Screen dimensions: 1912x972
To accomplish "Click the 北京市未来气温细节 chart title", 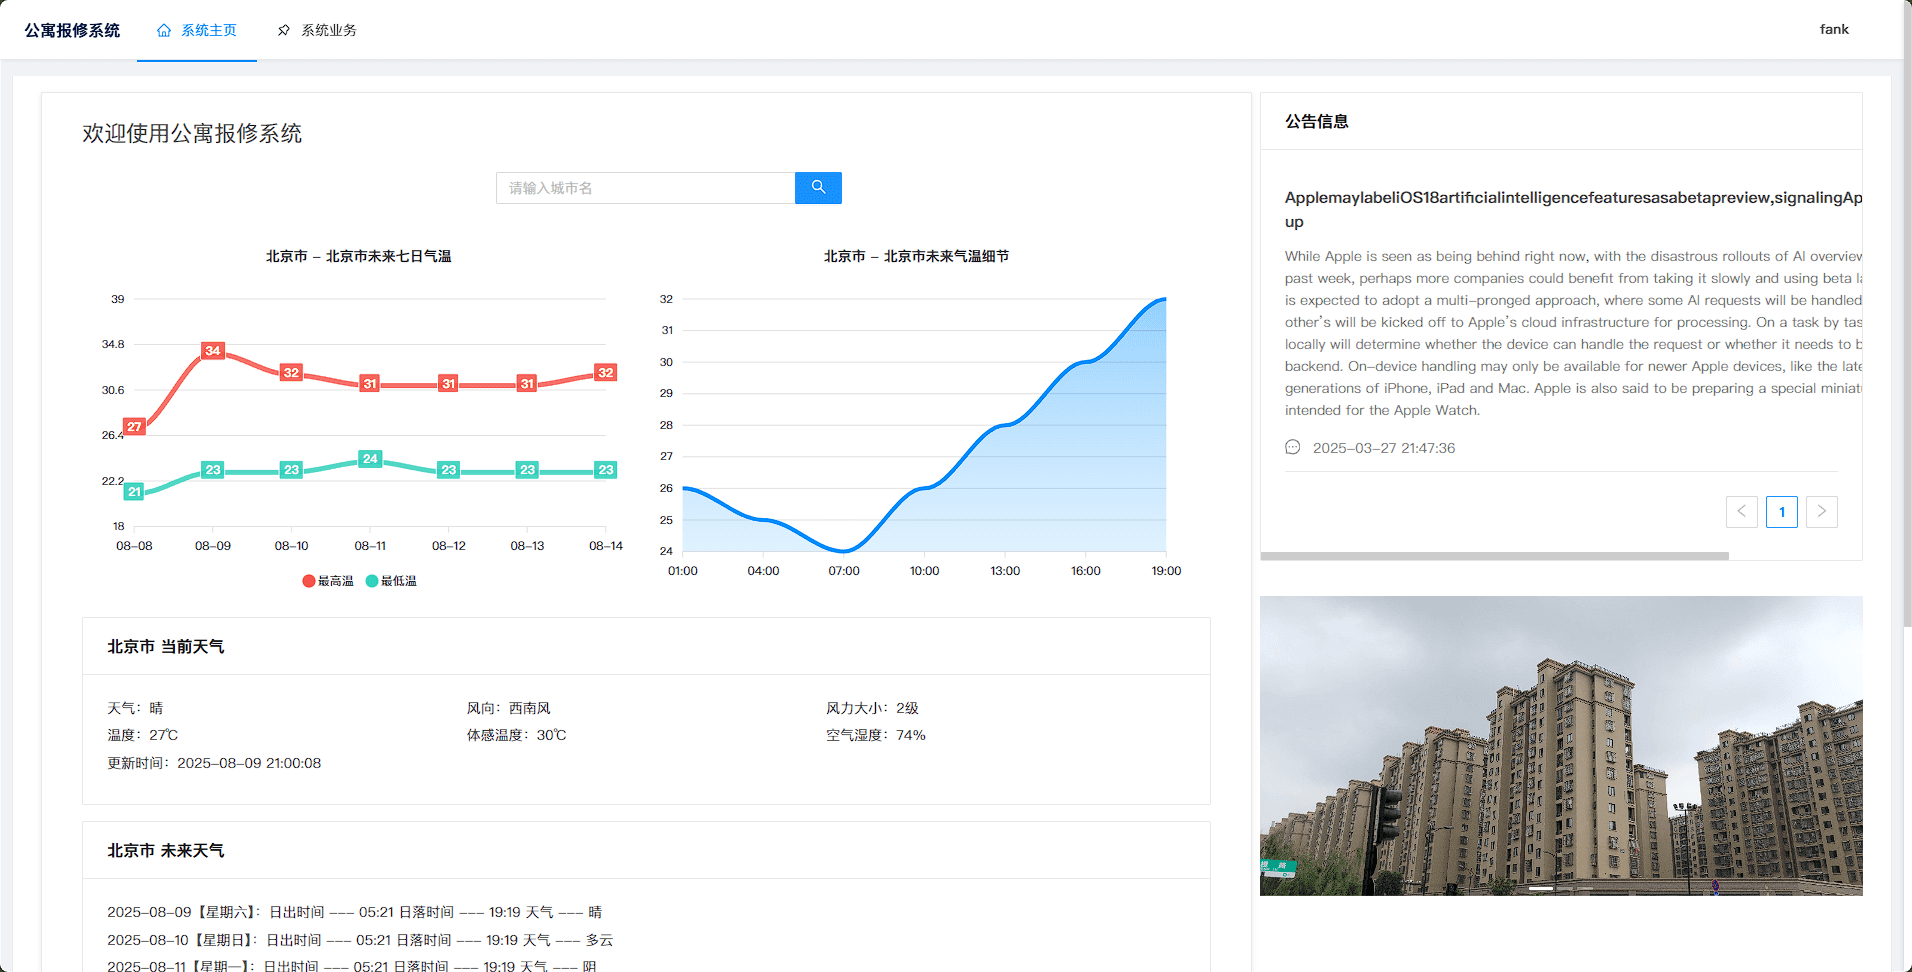I will coord(917,256).
